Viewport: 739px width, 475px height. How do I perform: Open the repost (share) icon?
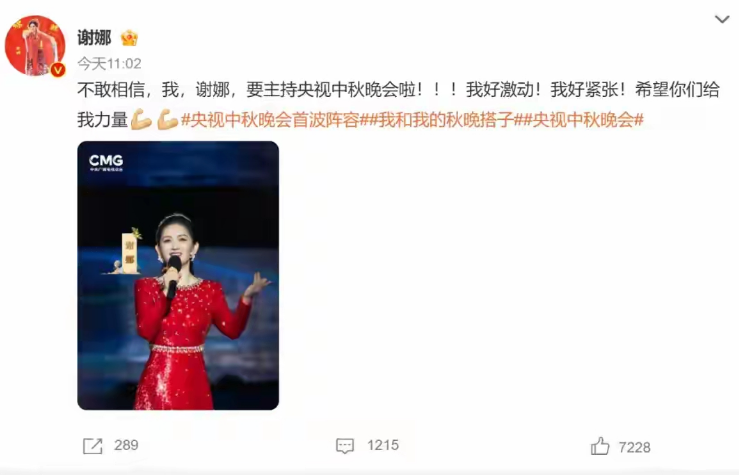(92, 446)
